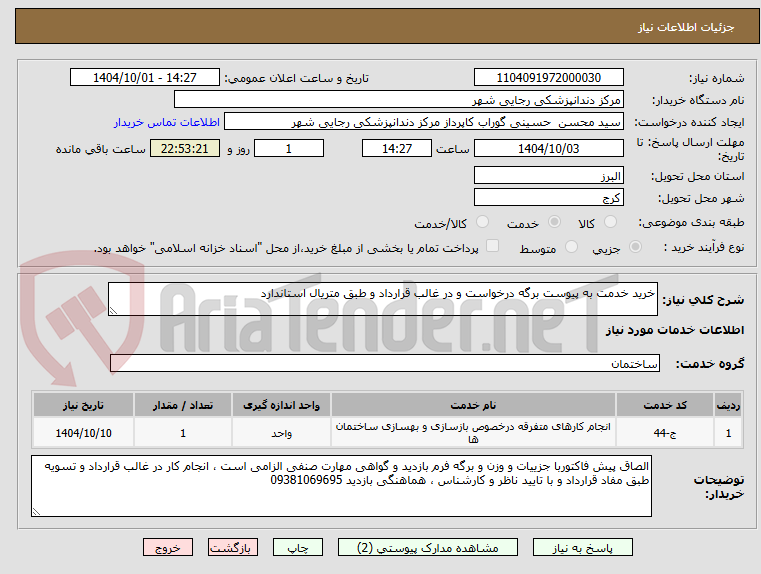This screenshot has width=761, height=574.
Task: Click the نام خدمت column header
Action: coord(473,405)
